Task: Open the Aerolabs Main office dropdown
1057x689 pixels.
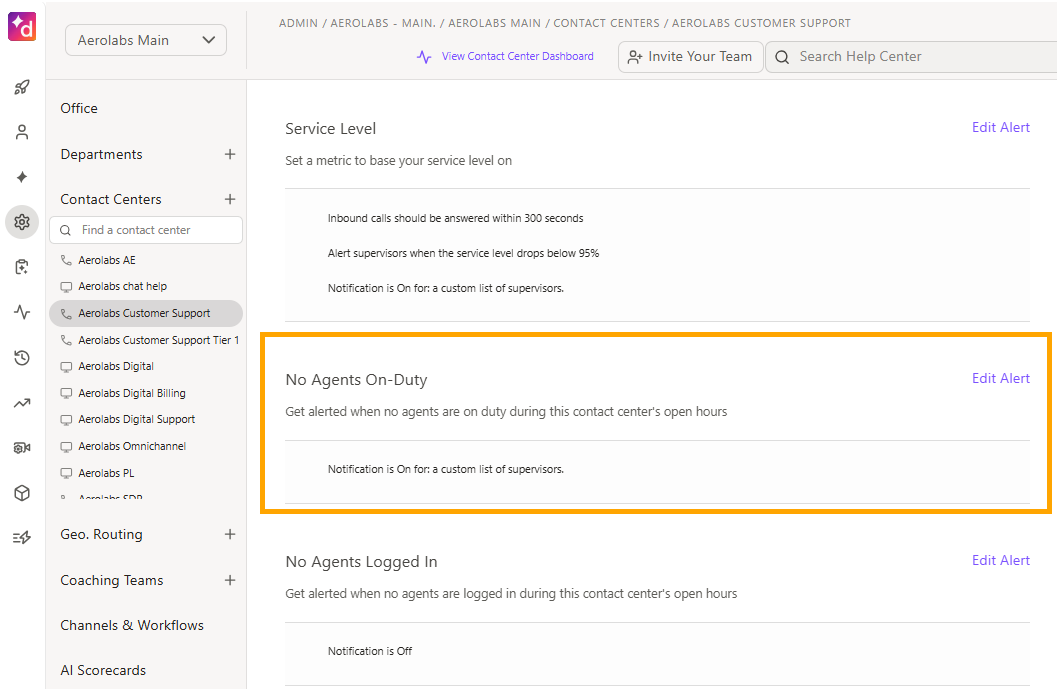Action: click(x=146, y=40)
